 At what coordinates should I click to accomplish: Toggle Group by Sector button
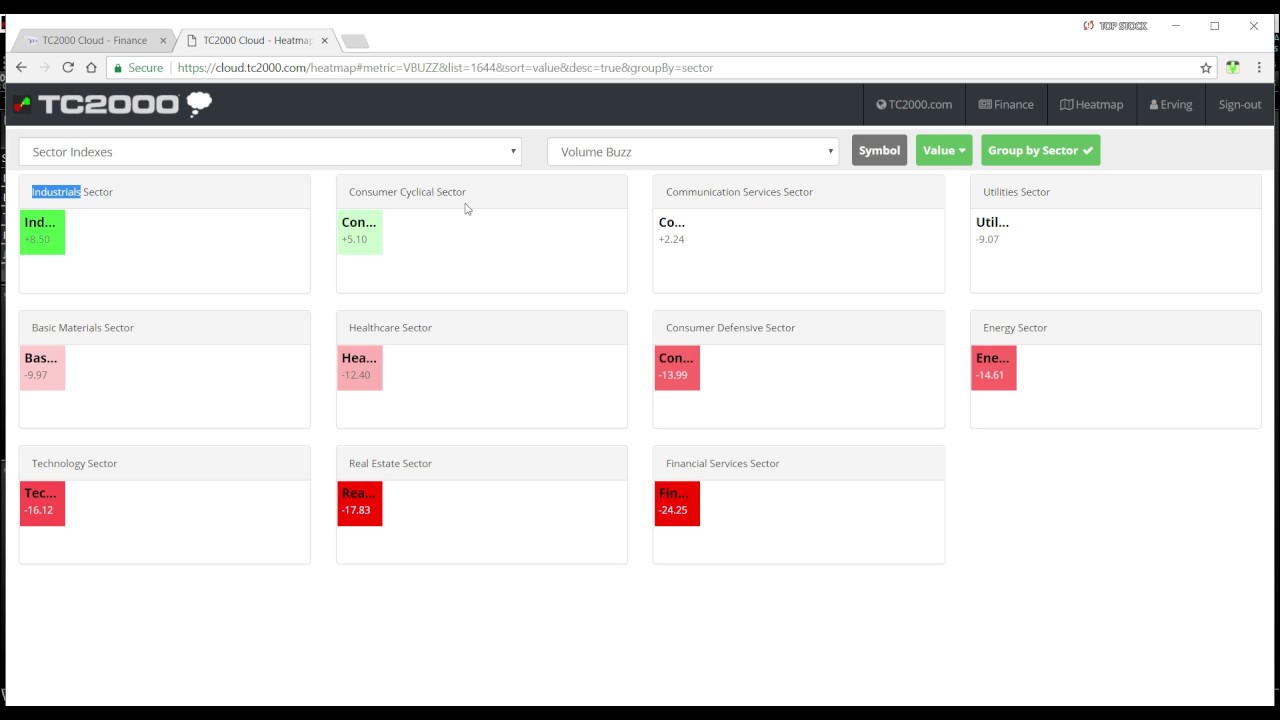(x=1040, y=151)
